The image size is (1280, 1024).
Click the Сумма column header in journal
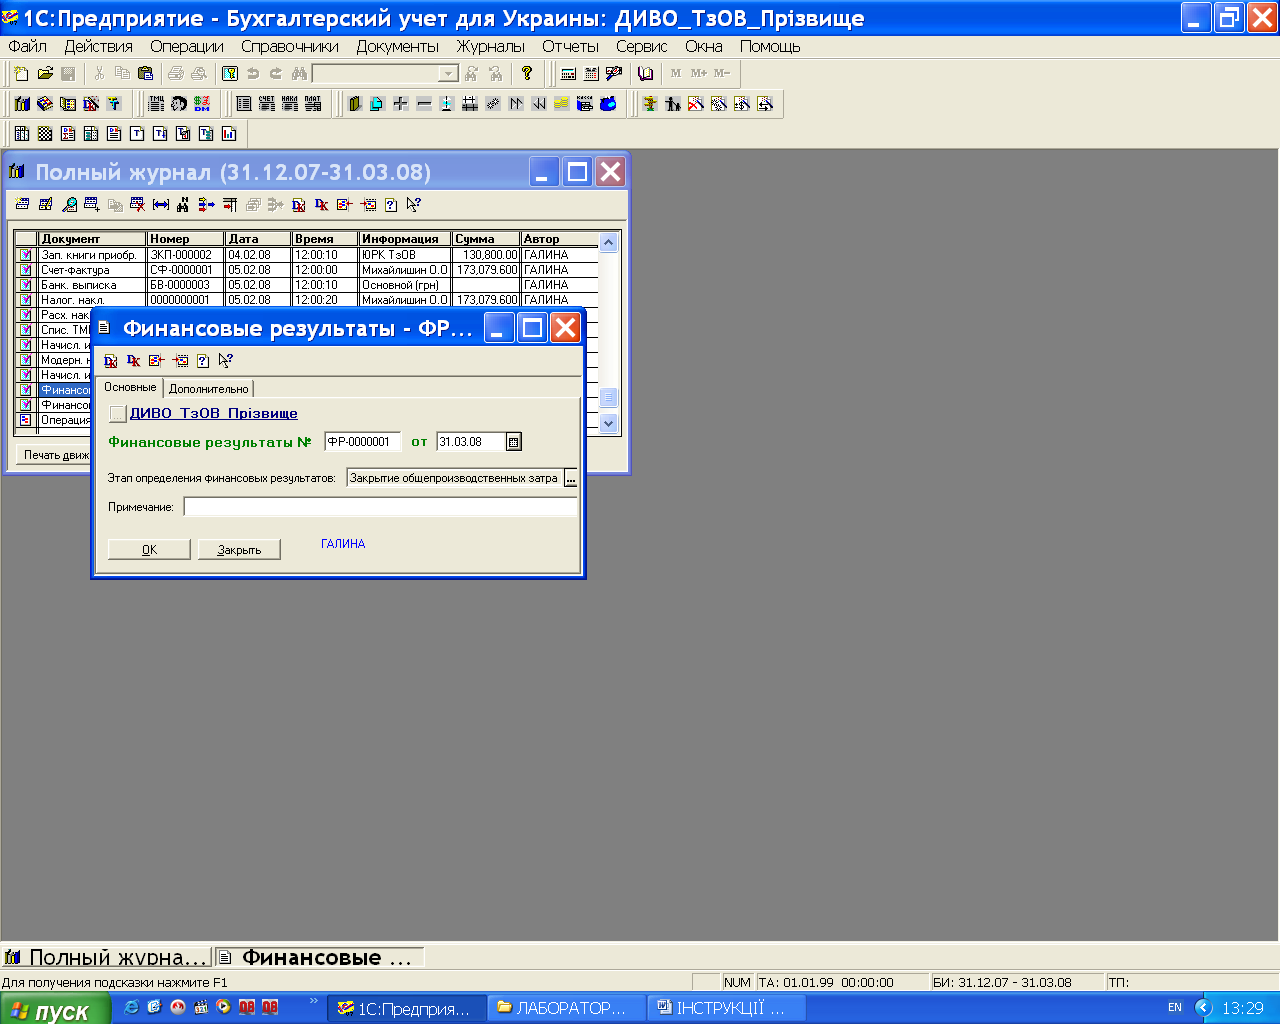coord(486,239)
